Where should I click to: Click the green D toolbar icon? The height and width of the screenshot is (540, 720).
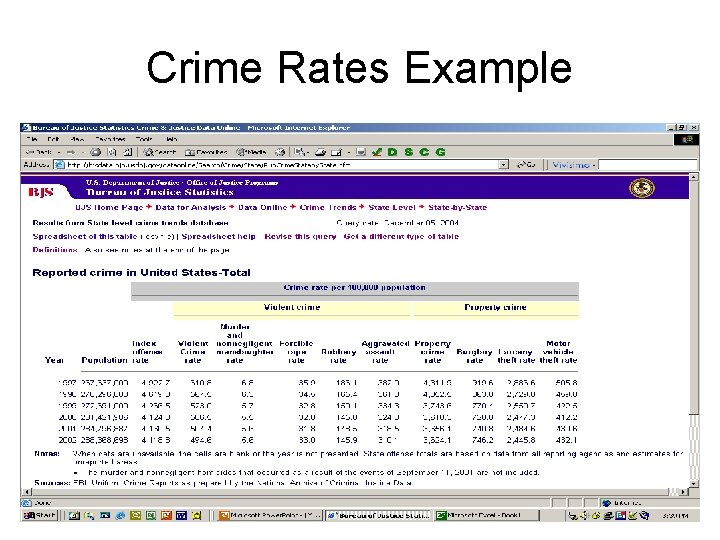[x=392, y=152]
